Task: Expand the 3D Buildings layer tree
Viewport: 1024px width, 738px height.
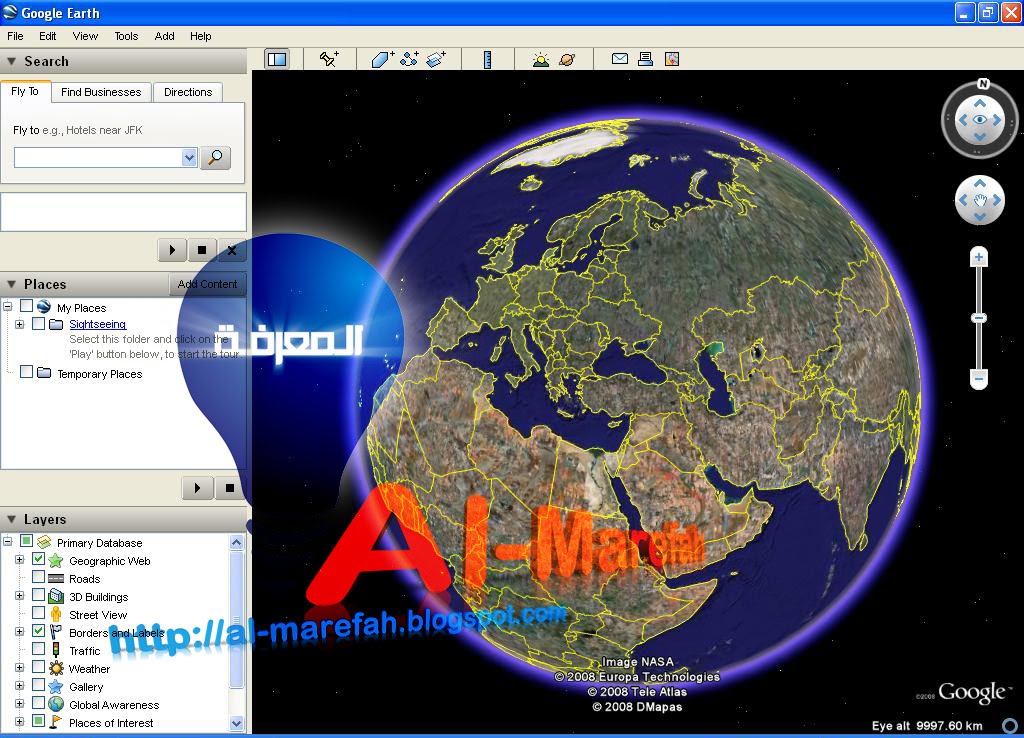Action: [x=19, y=596]
